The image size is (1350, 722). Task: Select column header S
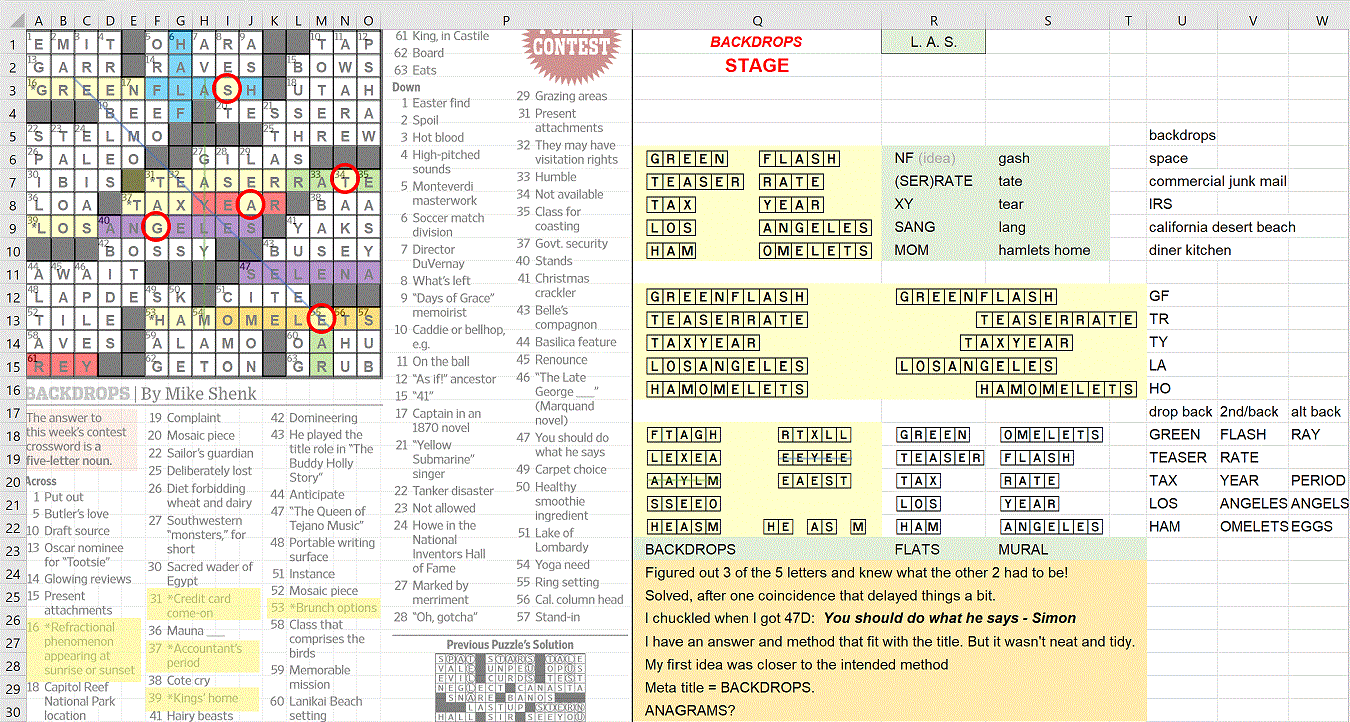(x=1047, y=20)
